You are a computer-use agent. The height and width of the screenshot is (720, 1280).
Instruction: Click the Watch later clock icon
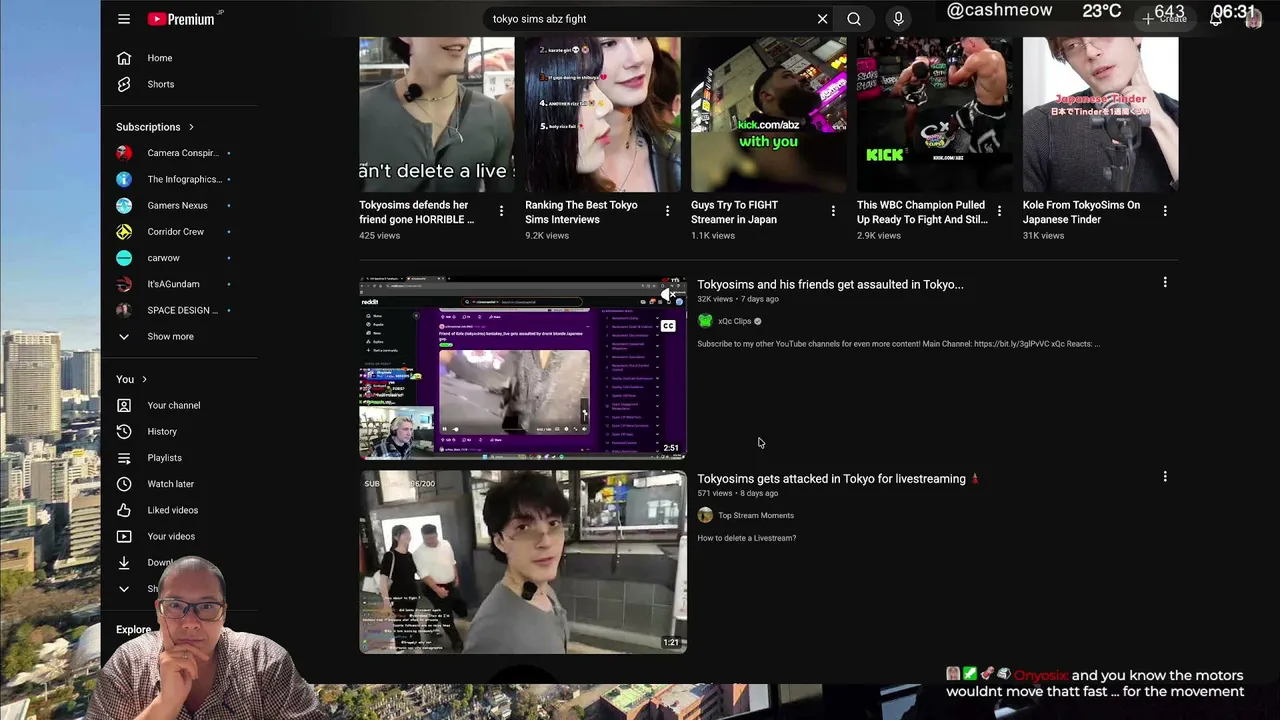click(124, 484)
